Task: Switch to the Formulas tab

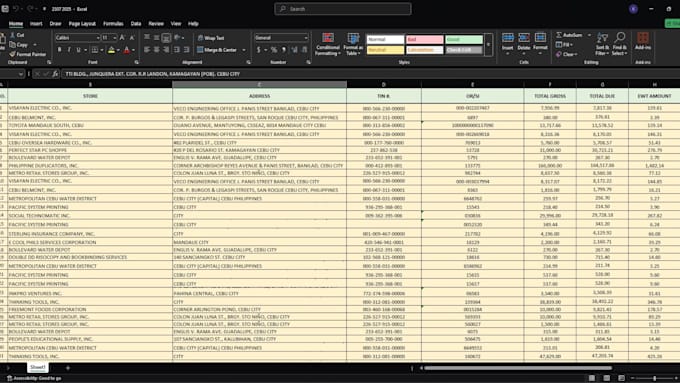Action: coord(113,24)
